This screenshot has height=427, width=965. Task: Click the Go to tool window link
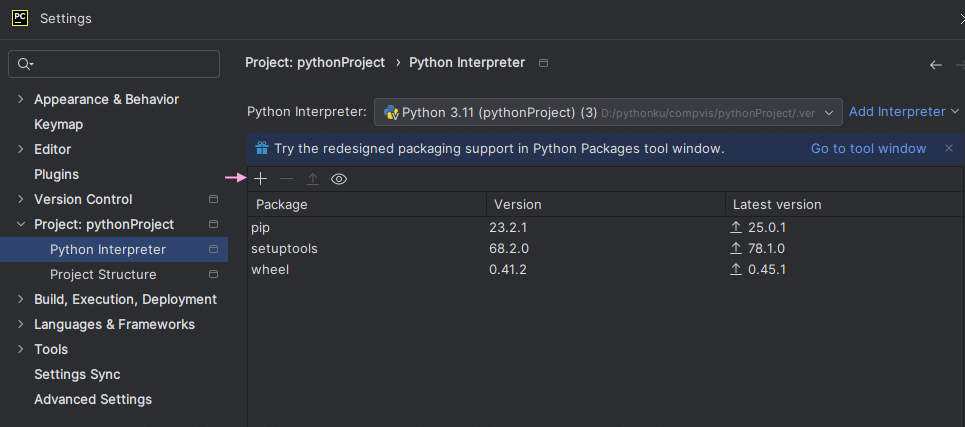868,148
